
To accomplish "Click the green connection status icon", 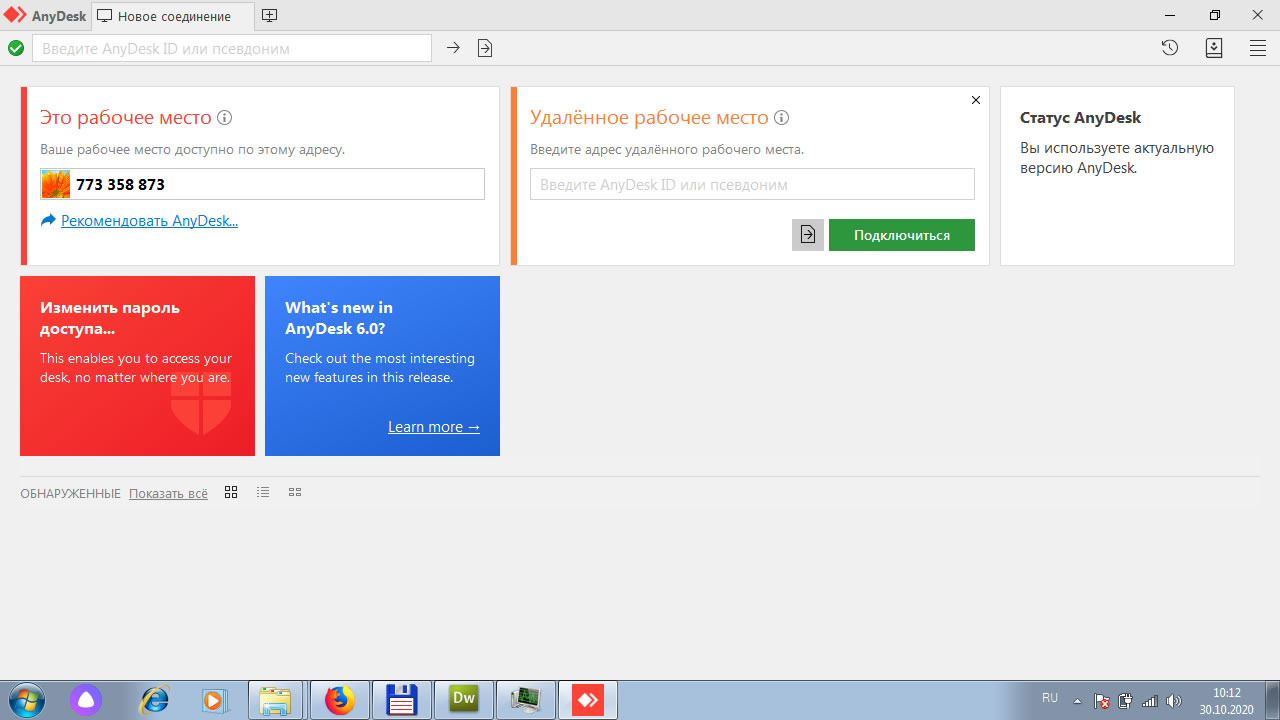I will (x=16, y=48).
